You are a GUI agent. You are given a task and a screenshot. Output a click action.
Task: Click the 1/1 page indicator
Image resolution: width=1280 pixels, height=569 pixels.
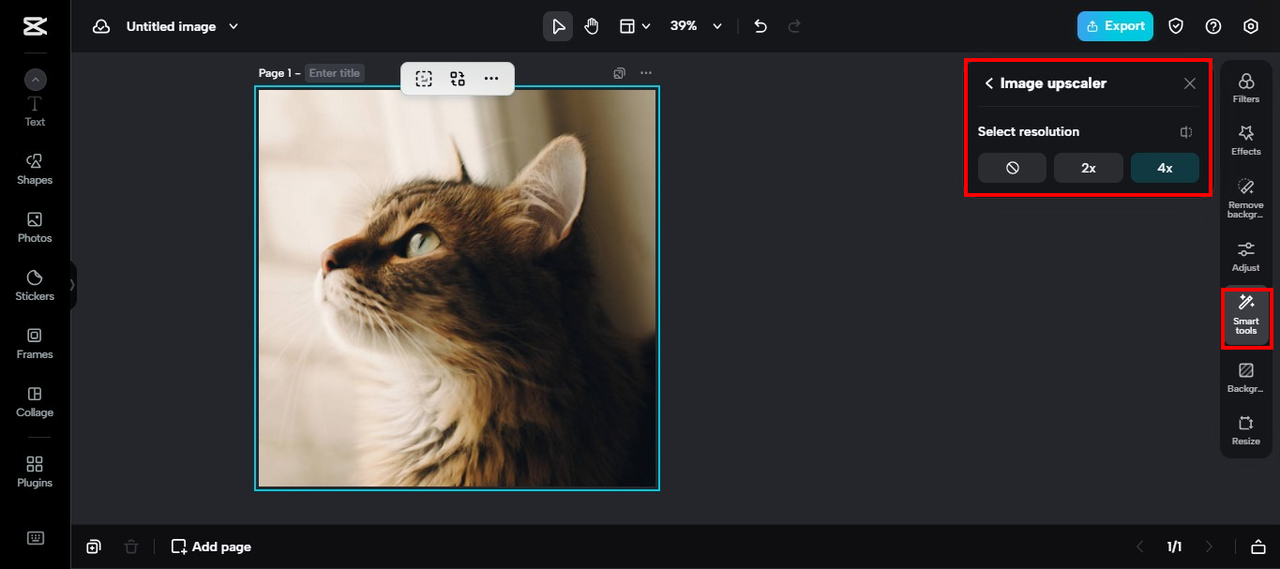point(1174,547)
